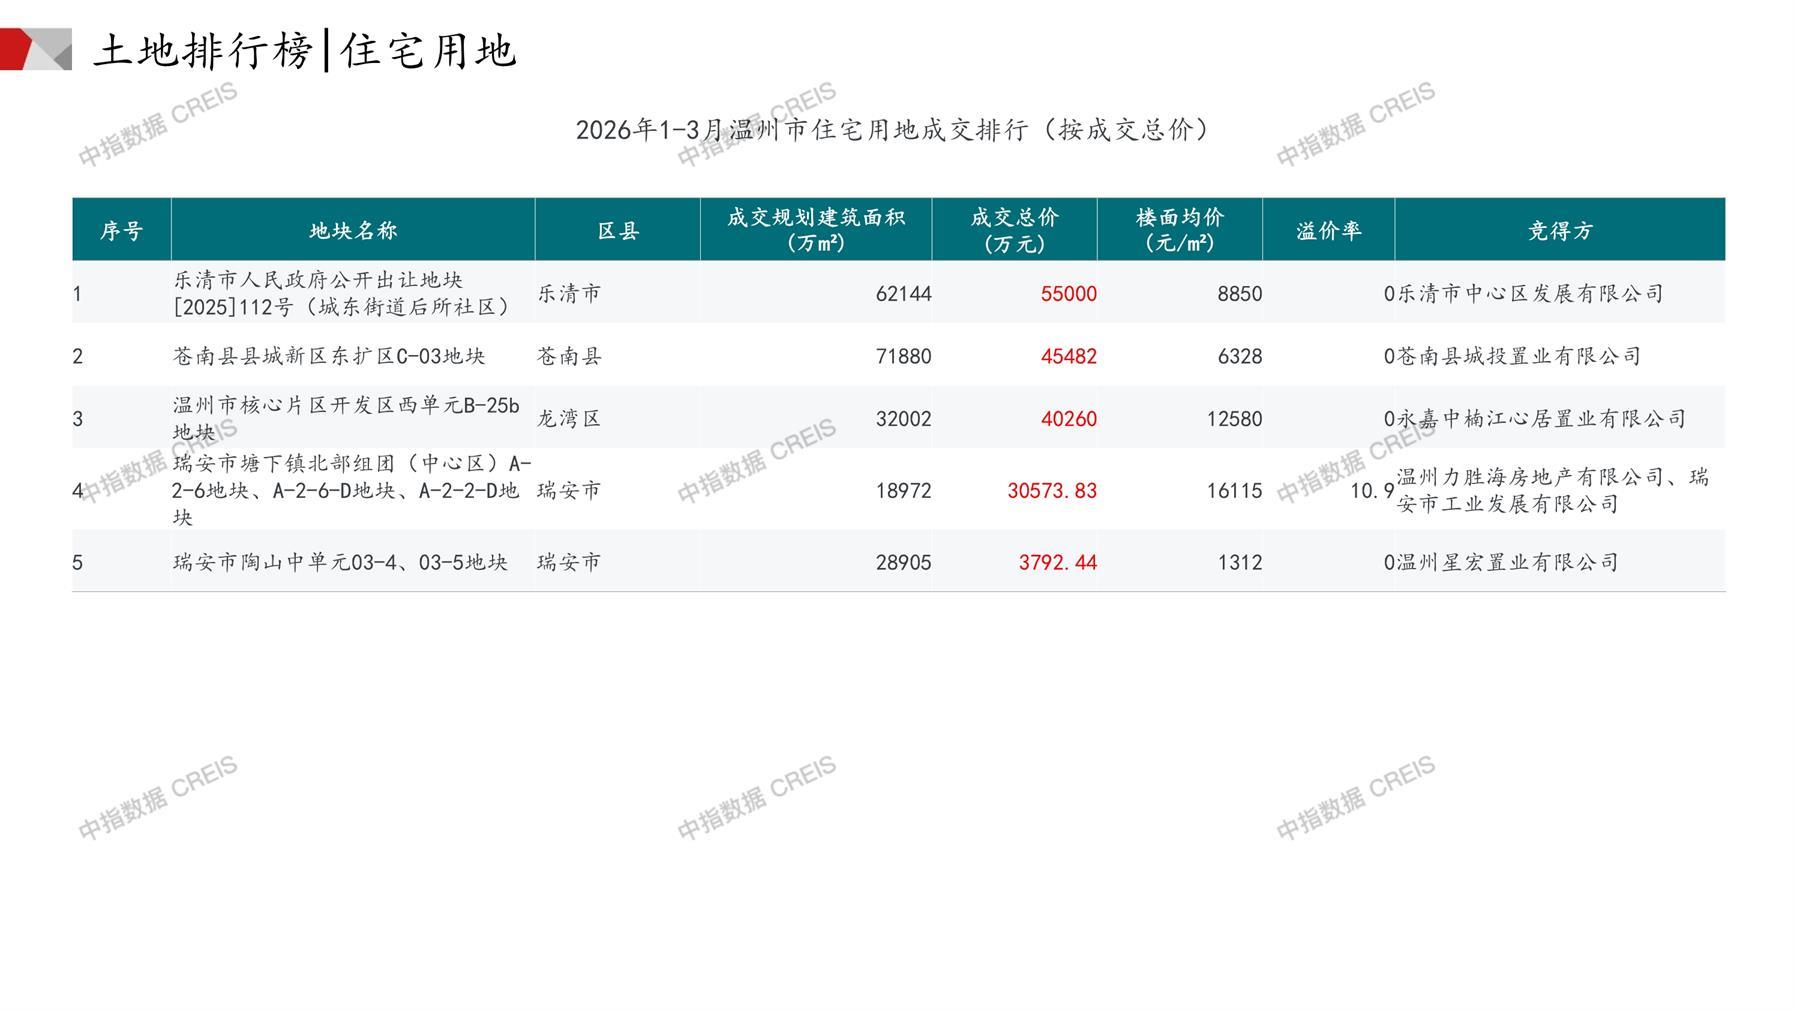Click the 序号 column header
1797x1010 pixels.
[x=121, y=231]
